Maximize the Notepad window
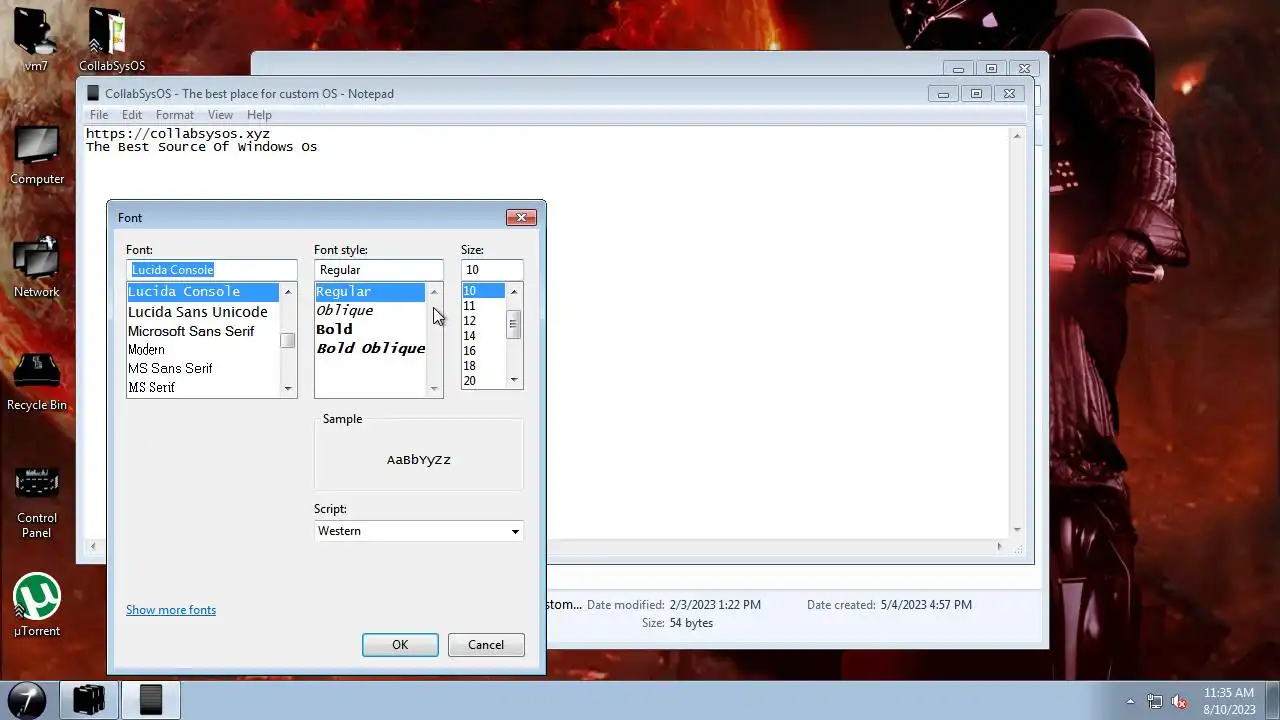 977,94
